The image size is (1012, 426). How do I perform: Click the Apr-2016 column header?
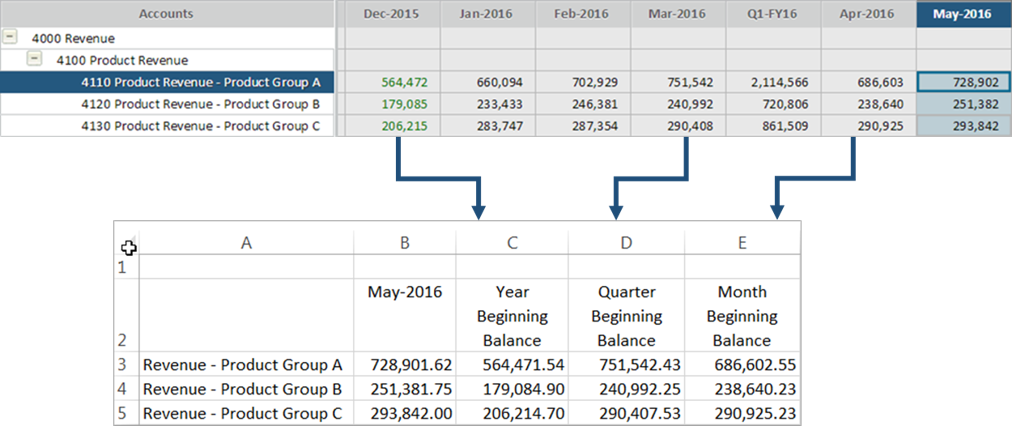pos(869,14)
